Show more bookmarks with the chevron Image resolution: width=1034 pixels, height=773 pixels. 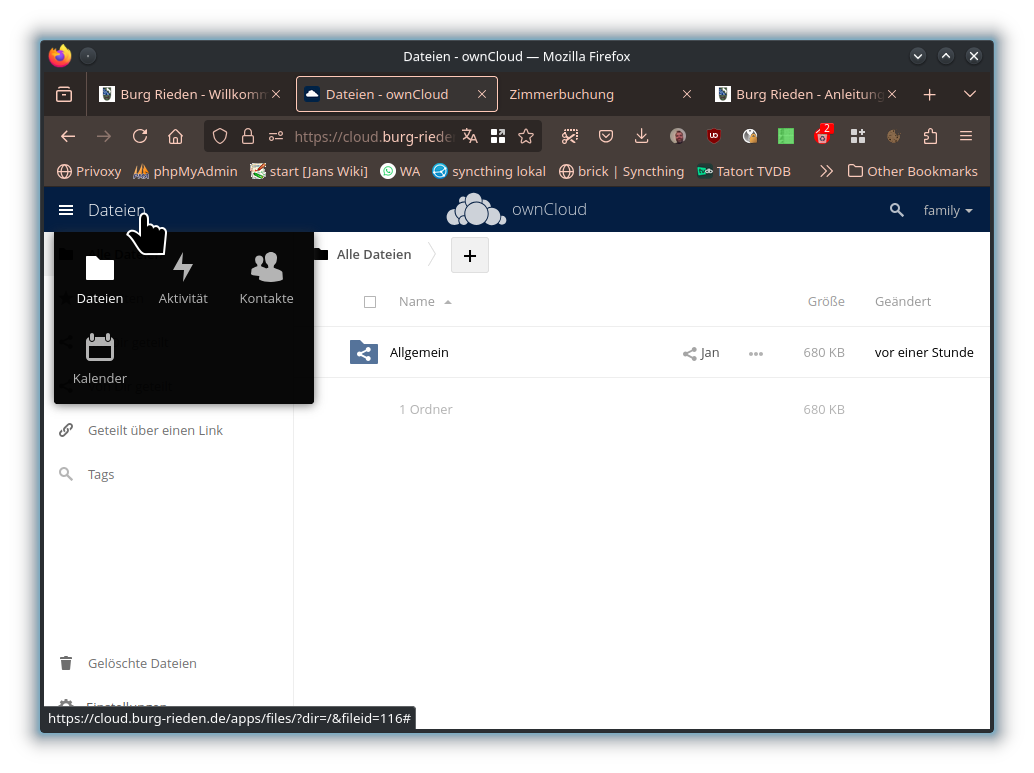(x=826, y=171)
